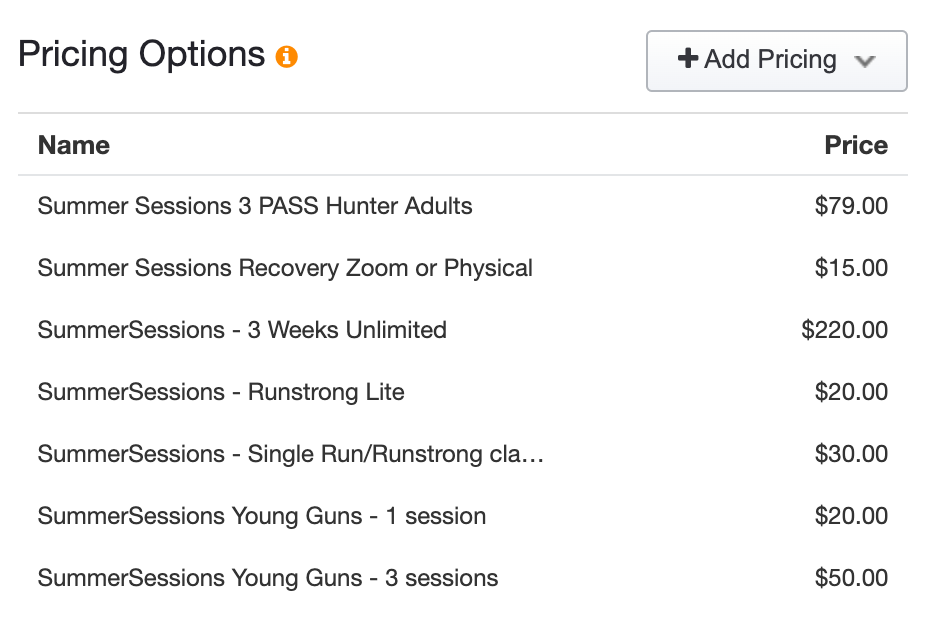The width and height of the screenshot is (948, 630).
Task: Open SummerSessions - Runstrong Lite pricing
Action: click(221, 392)
